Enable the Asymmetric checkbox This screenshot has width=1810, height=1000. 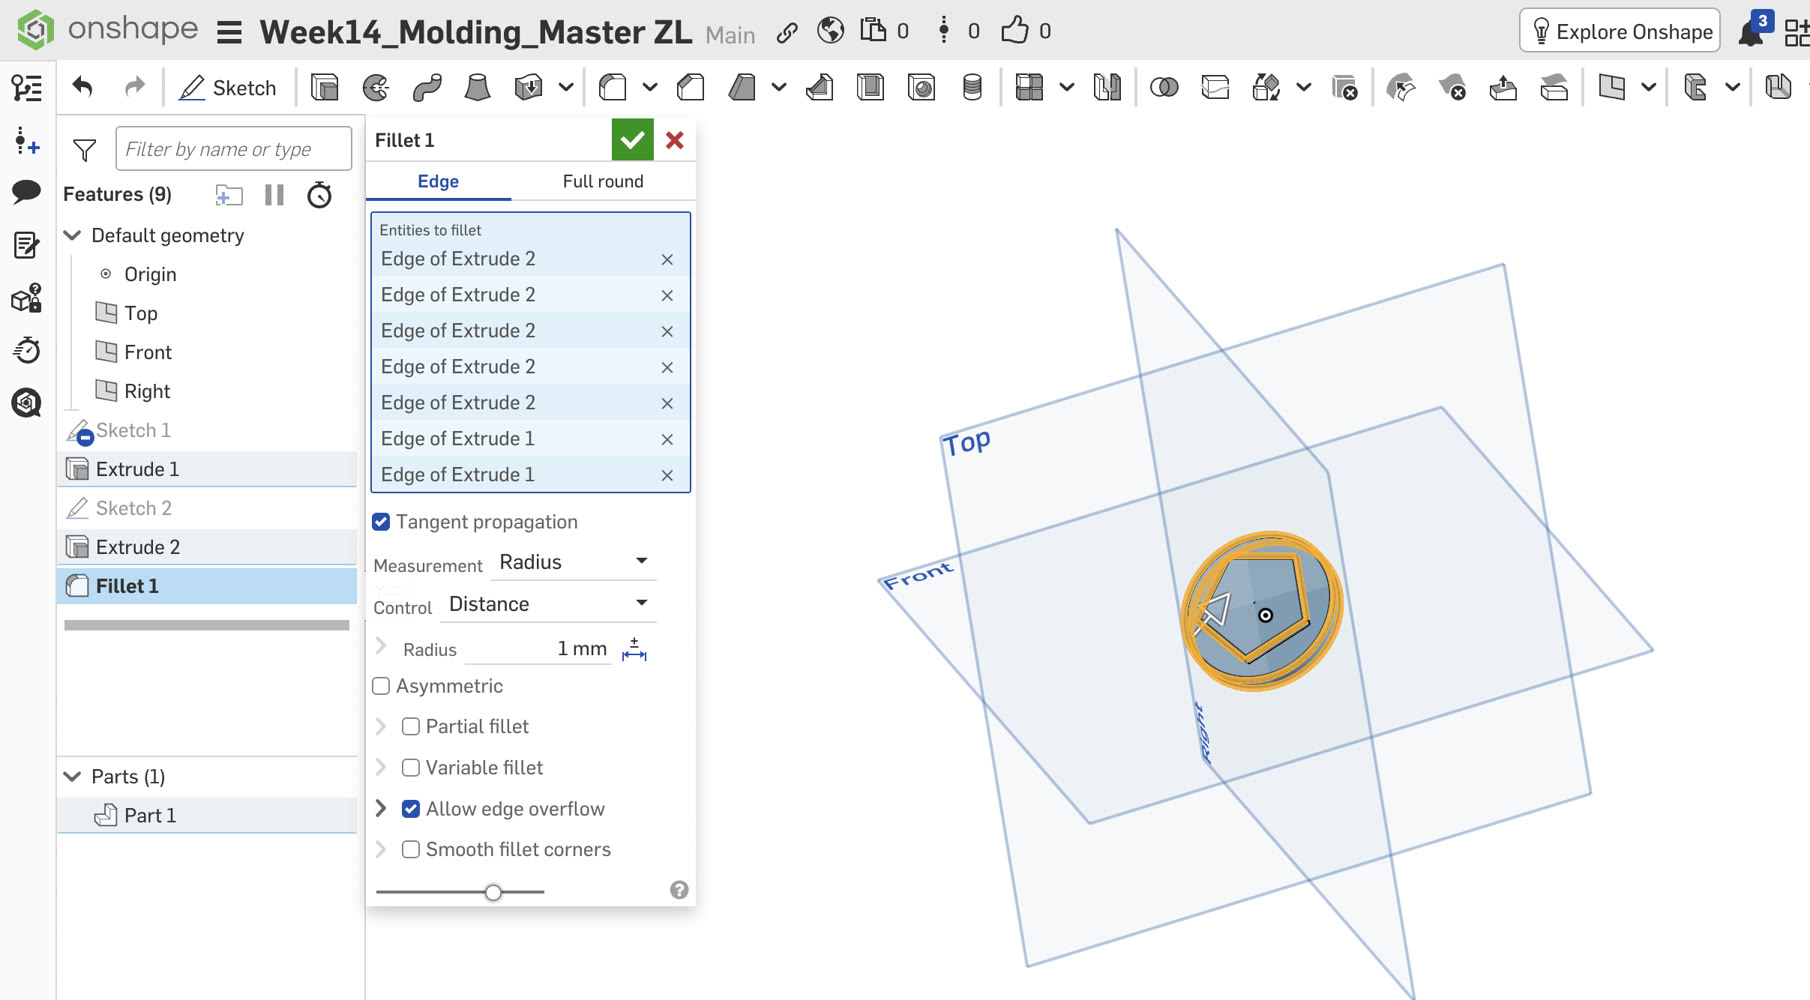(x=381, y=686)
